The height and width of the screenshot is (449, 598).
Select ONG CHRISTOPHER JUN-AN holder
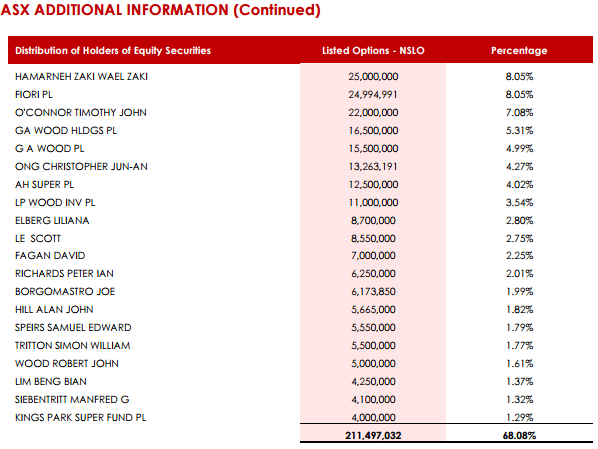click(81, 167)
